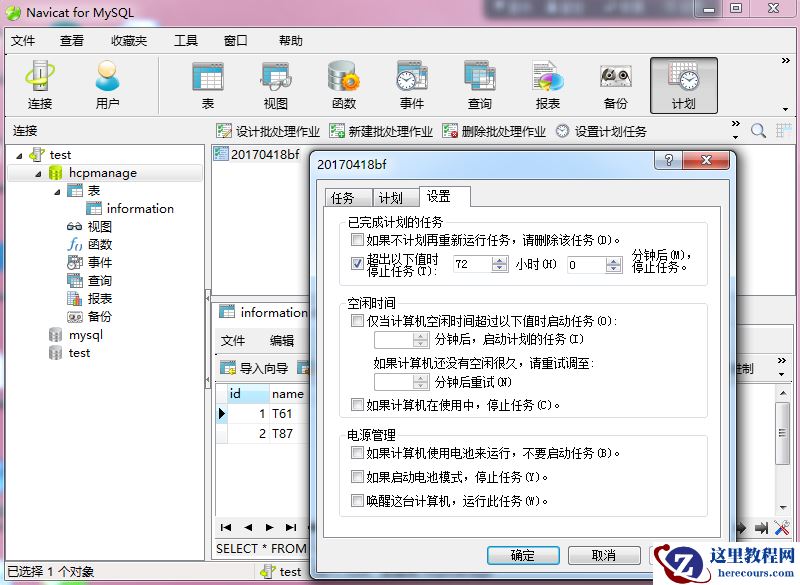
Task: Click the magnifier search icon
Action: 758,131
